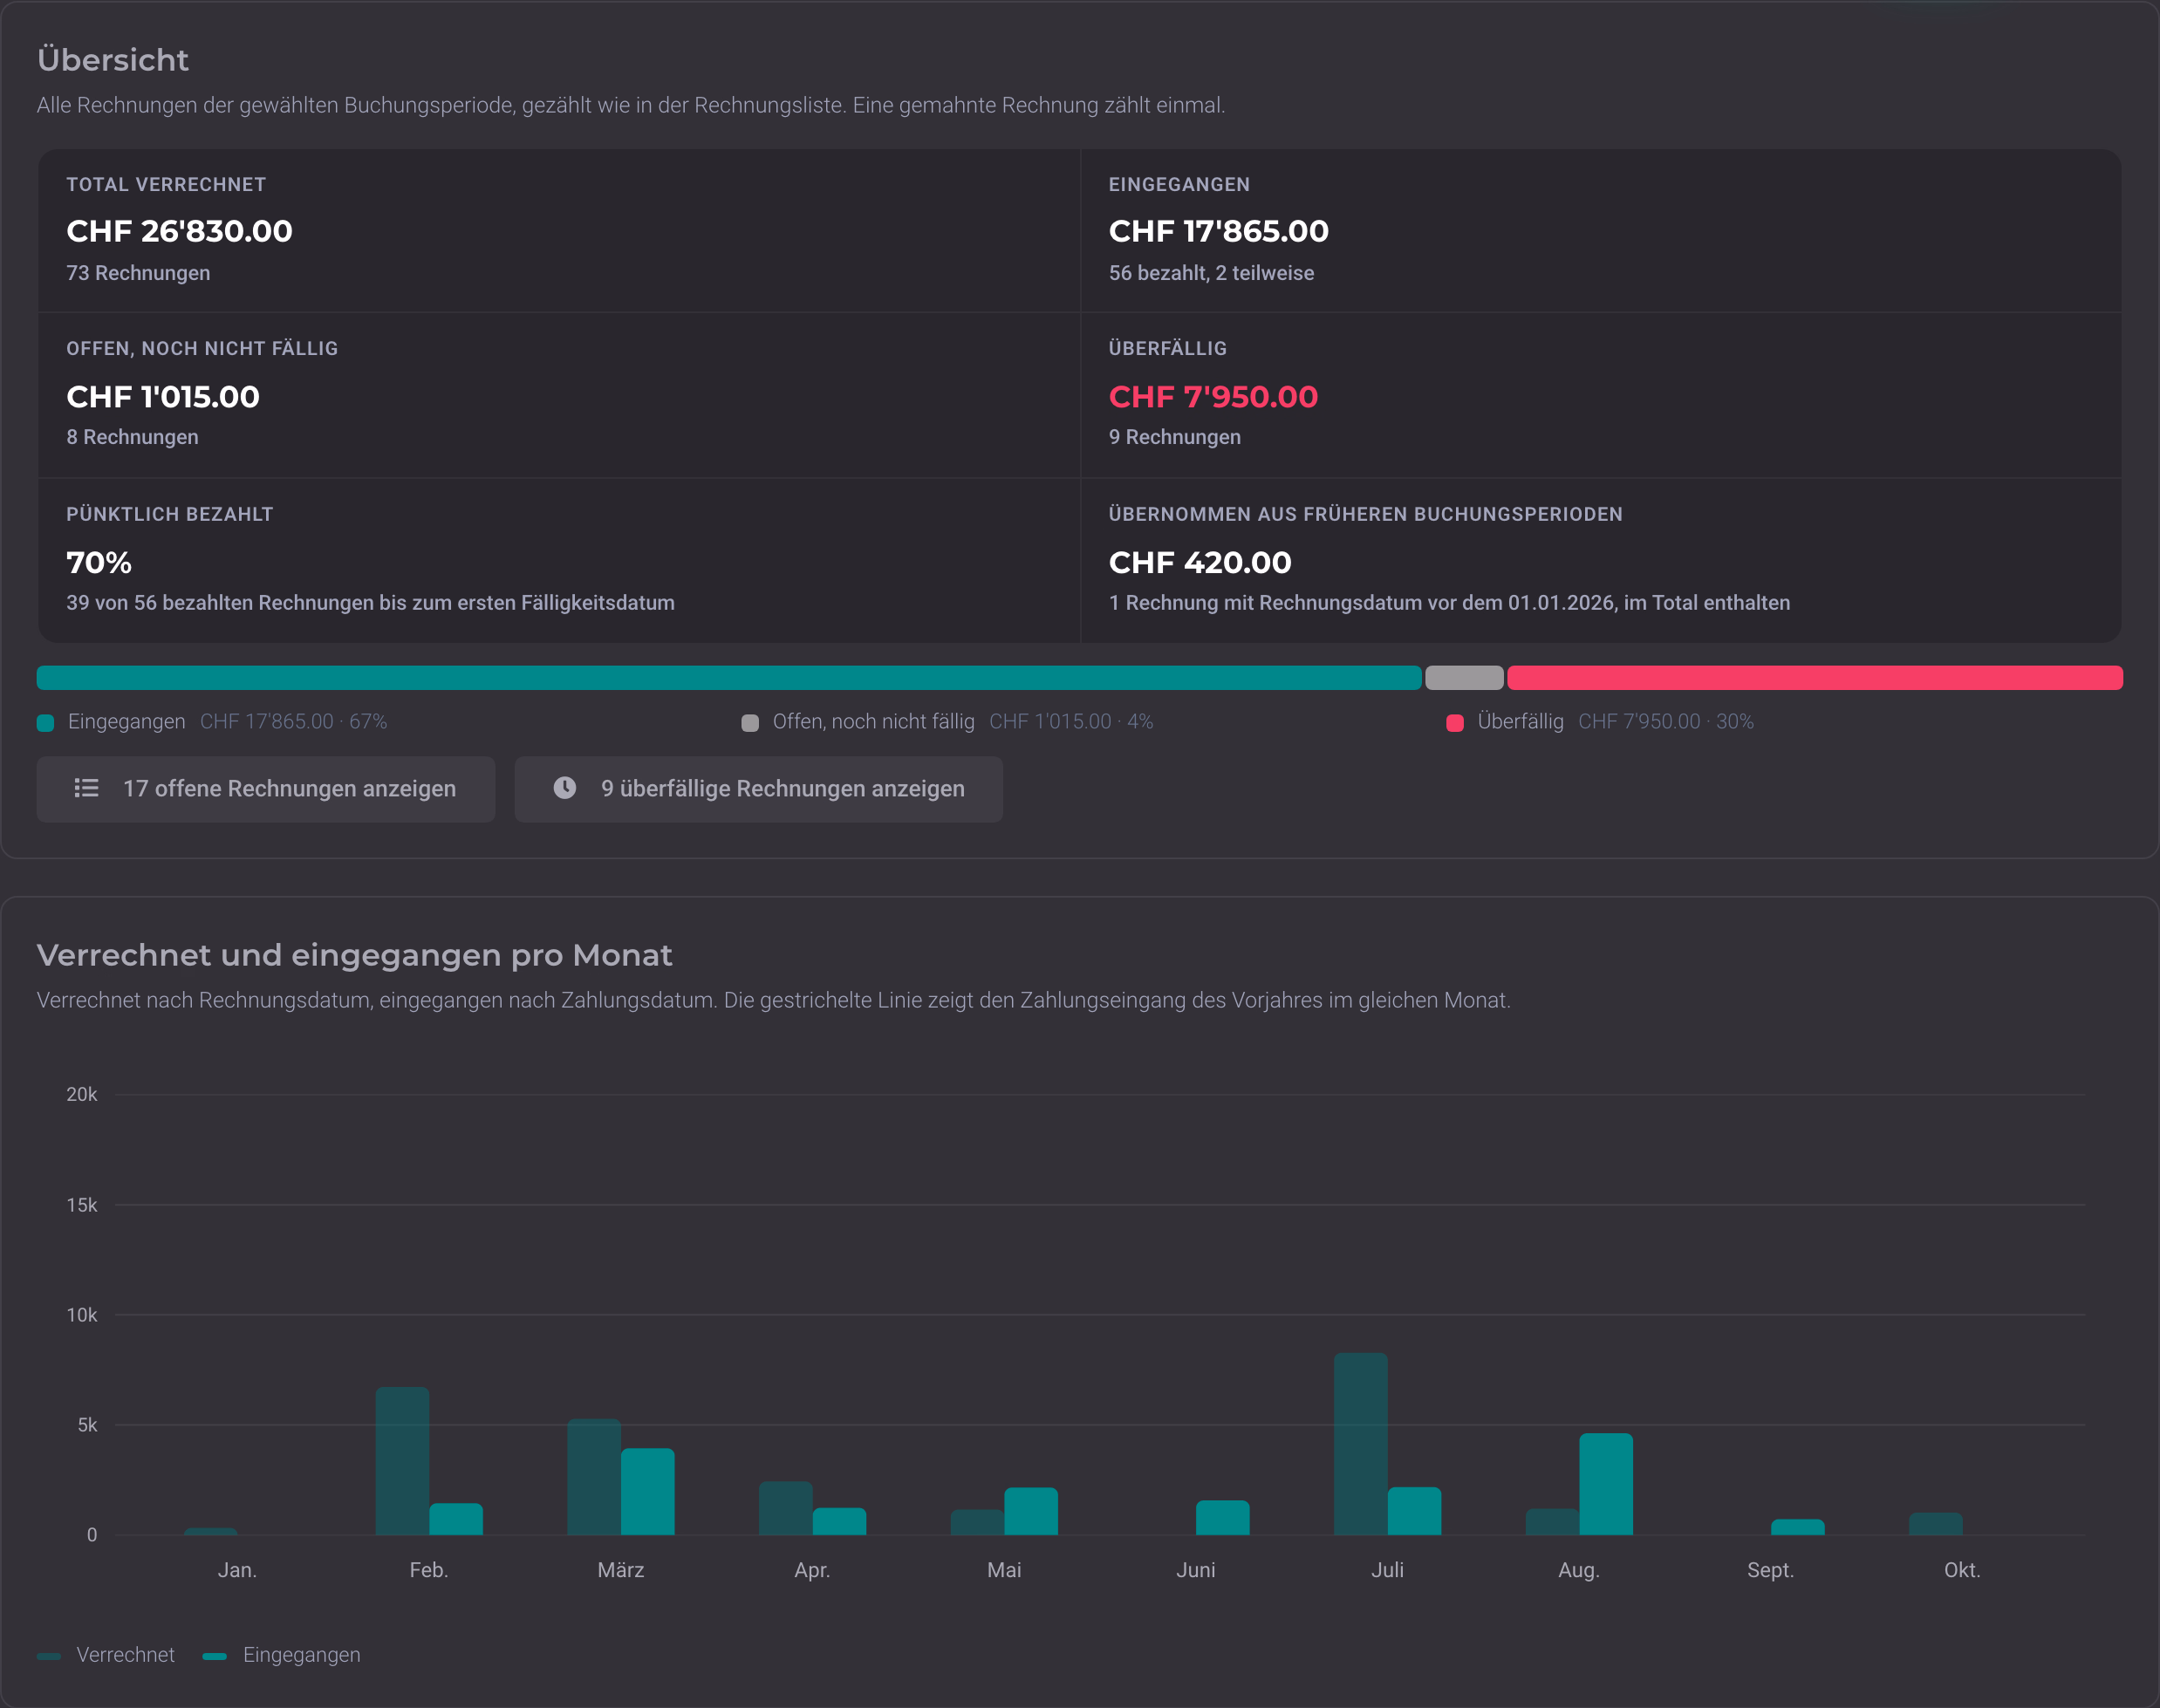This screenshot has width=2160, height=1708.
Task: Click 'Verrechnet und eingegangen pro Monat' heading
Action: pyautogui.click(x=355, y=955)
